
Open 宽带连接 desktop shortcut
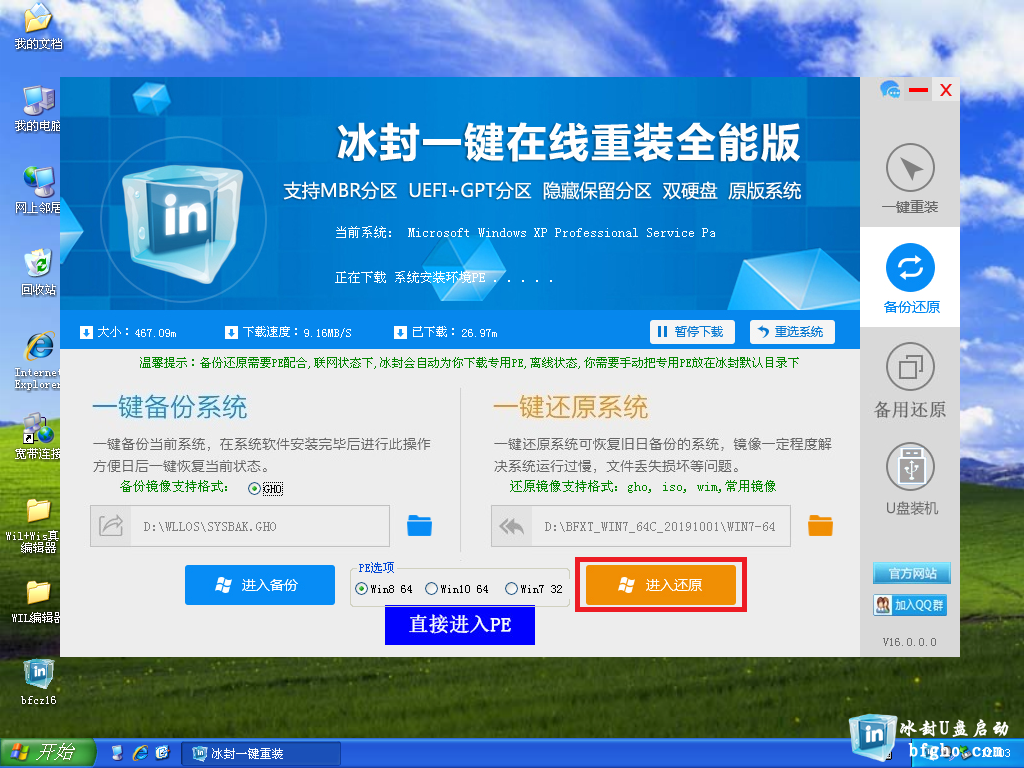[38, 437]
